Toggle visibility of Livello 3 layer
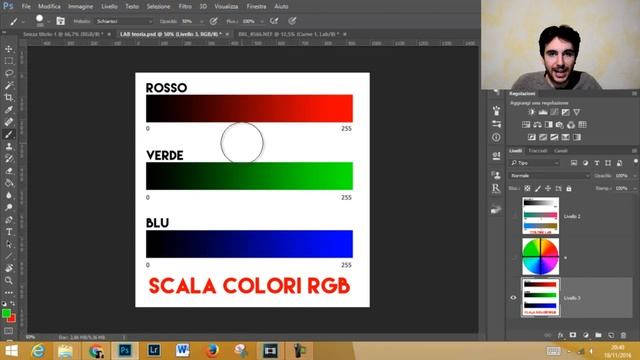640x360 pixels. (x=513, y=298)
